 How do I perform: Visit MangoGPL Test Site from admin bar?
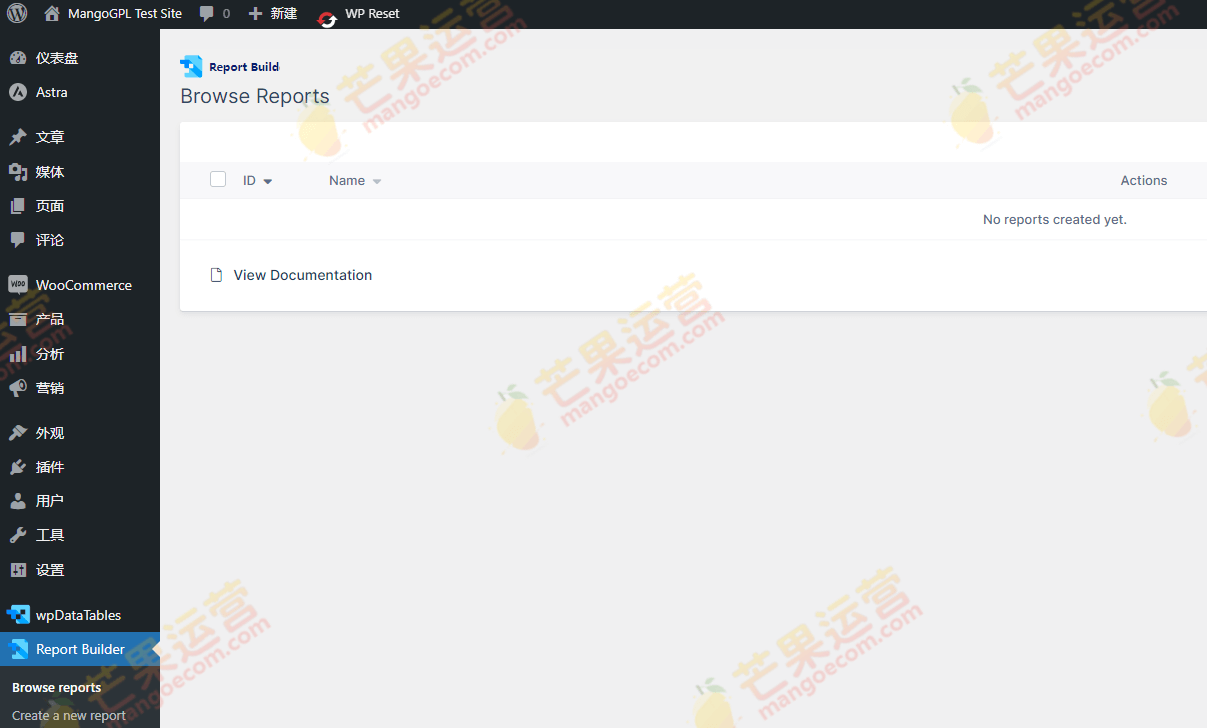pyautogui.click(x=111, y=14)
